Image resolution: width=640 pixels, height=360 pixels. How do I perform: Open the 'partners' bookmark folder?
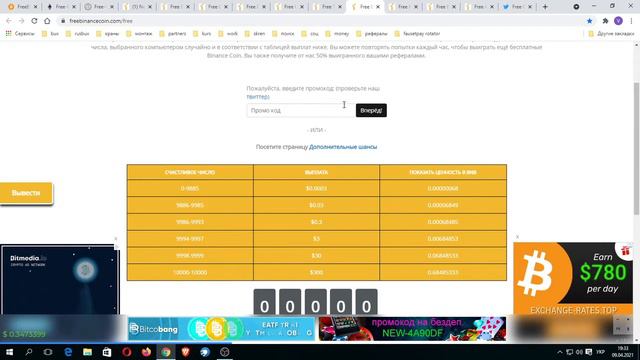pos(173,33)
